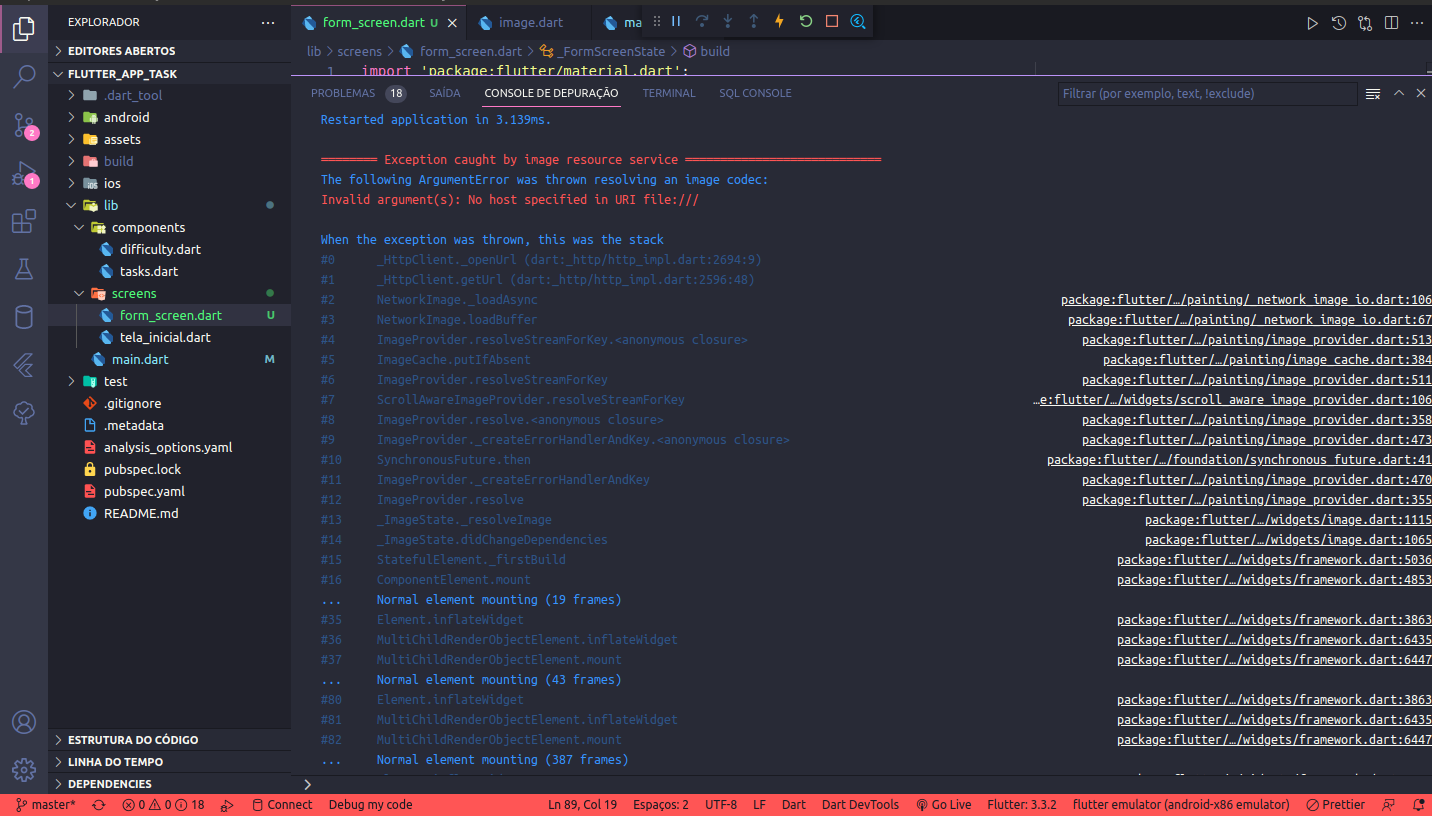Open link widgets/image.dart:1115
Image resolution: width=1432 pixels, height=816 pixels.
click(1288, 520)
